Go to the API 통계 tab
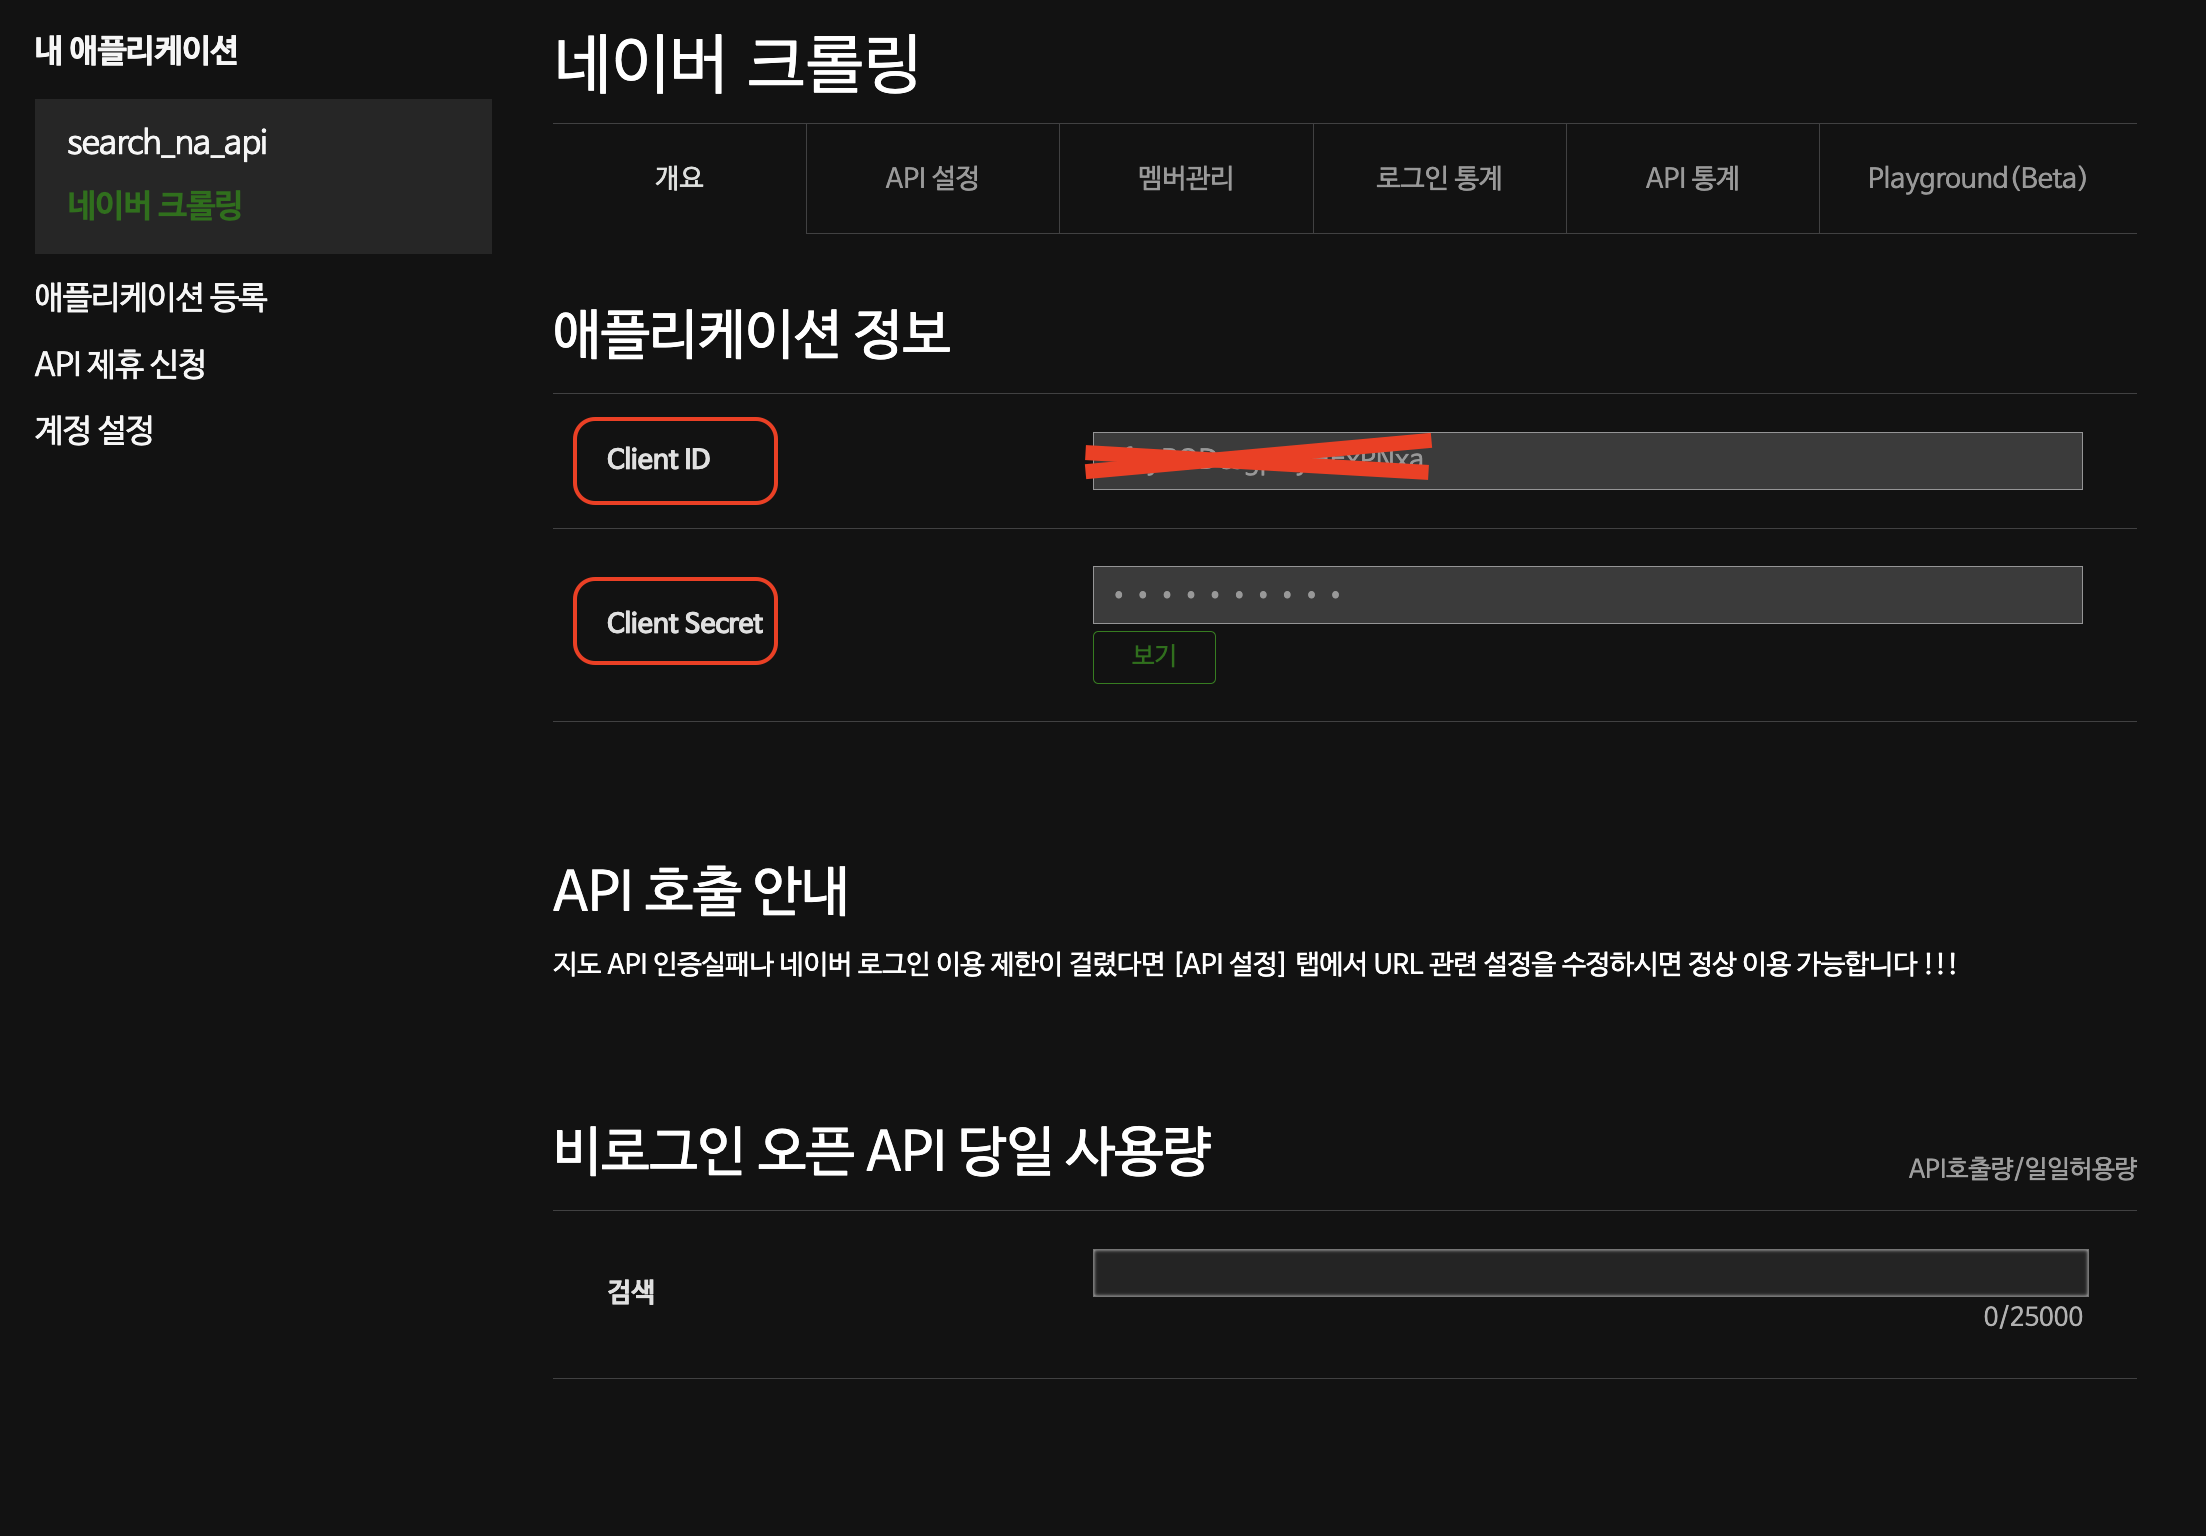Screen dimensions: 2206x1536 1692,178
